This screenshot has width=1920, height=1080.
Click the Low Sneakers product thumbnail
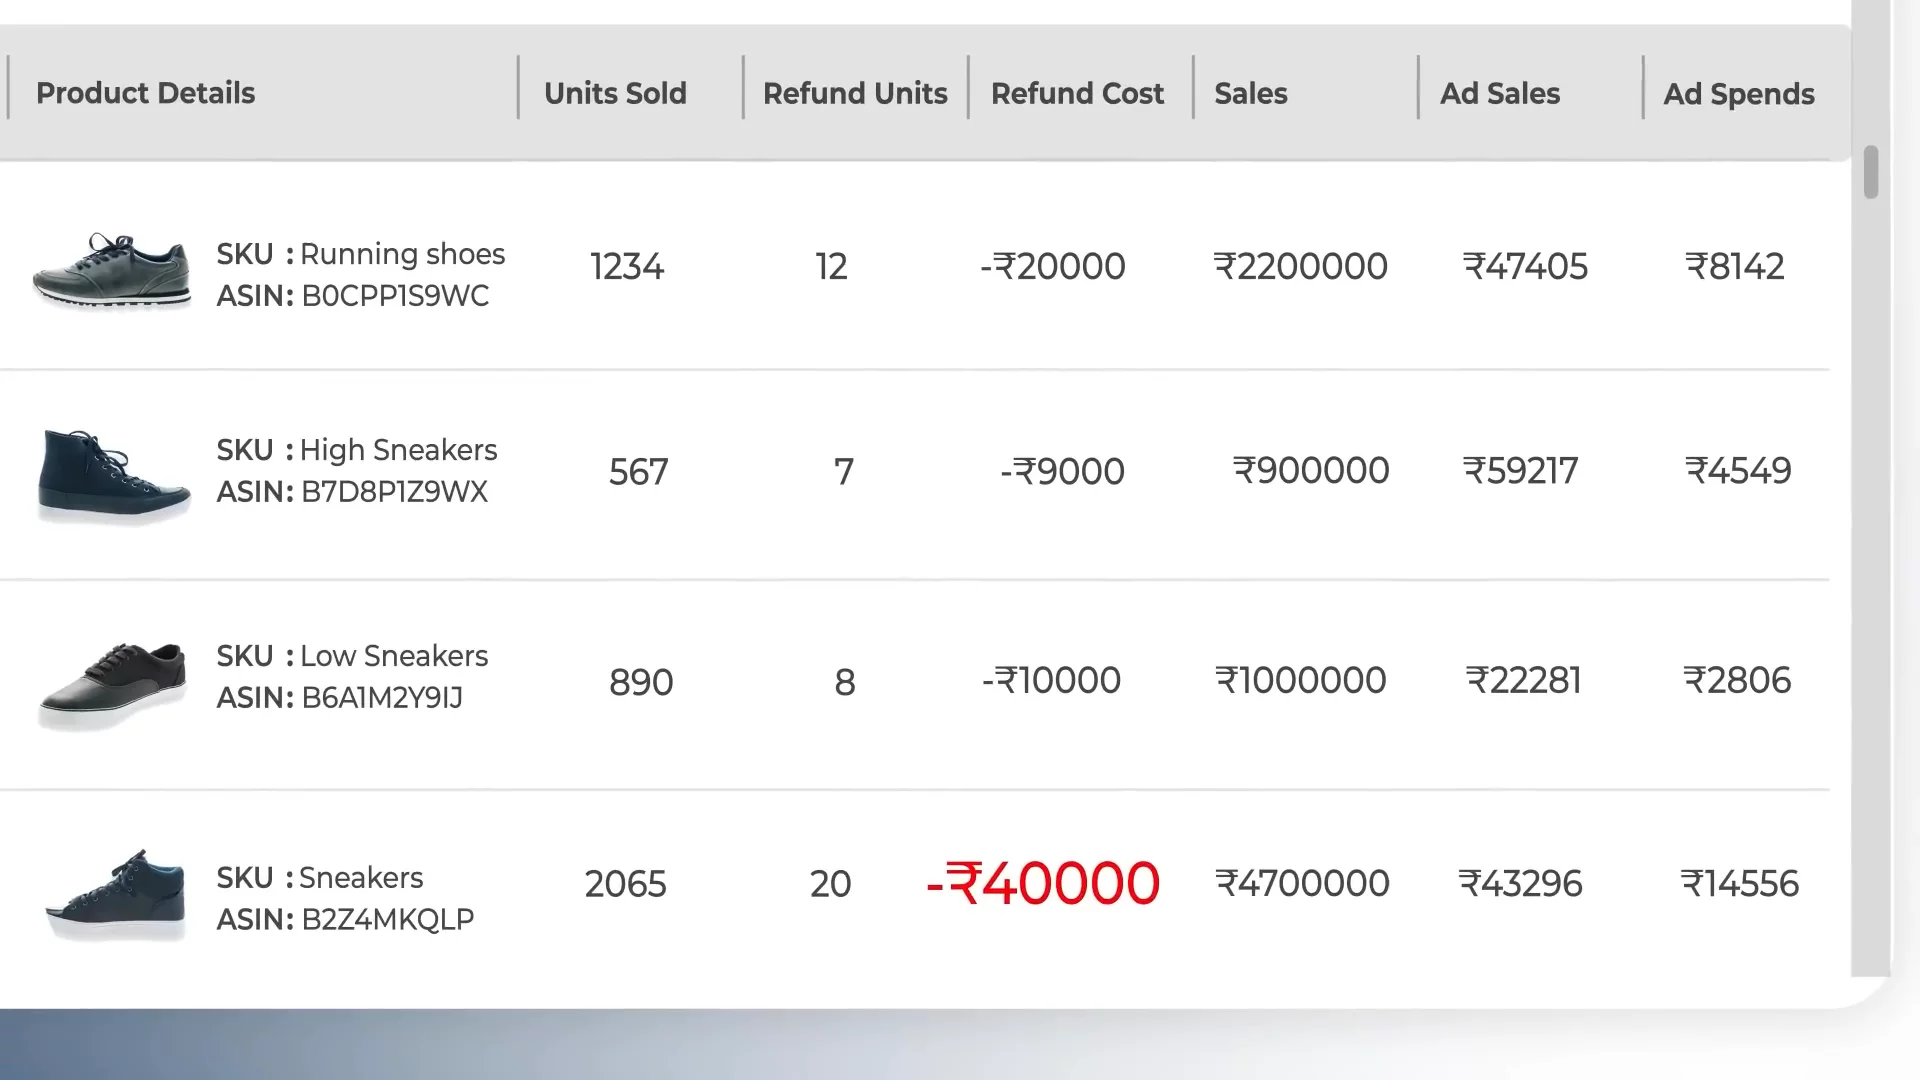(112, 685)
